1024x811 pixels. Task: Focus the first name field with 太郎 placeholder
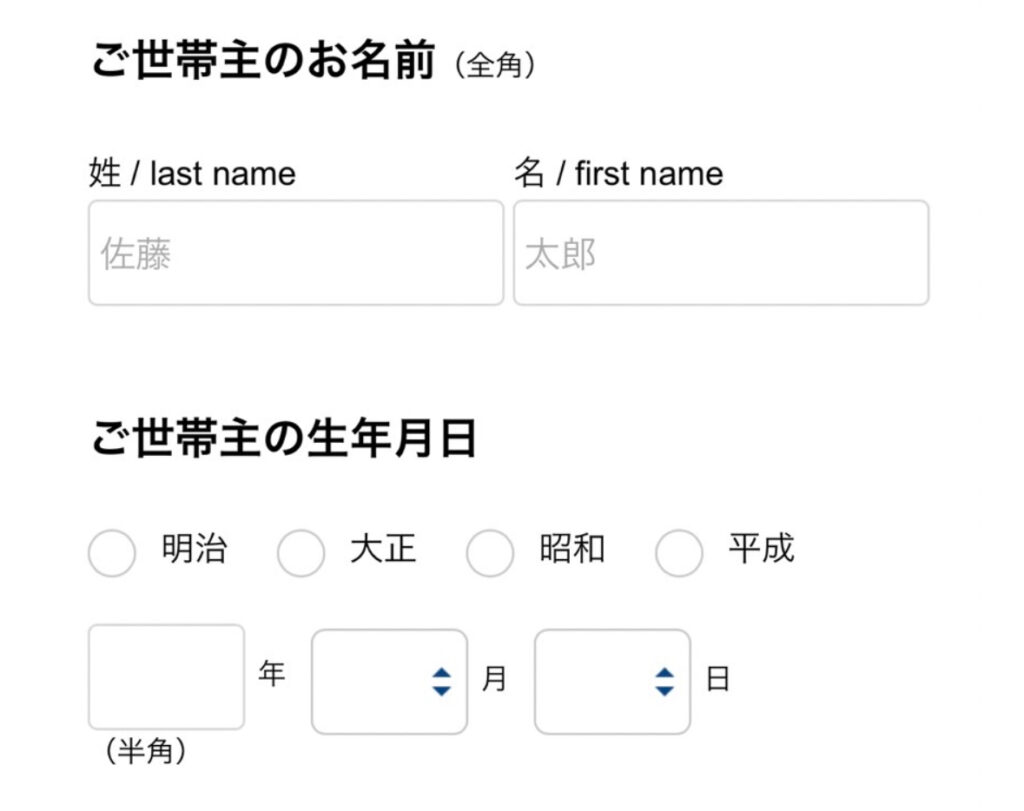coord(720,253)
